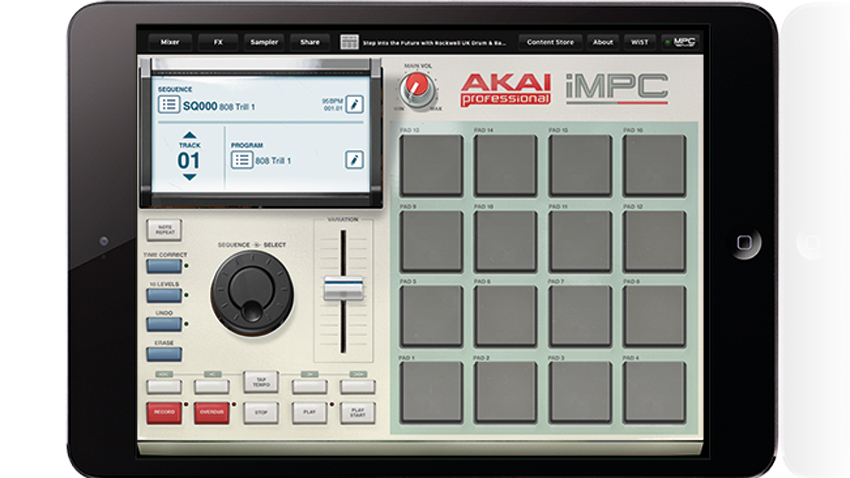850x478 pixels.
Task: Trigger Pad 13
Action: 432,165
